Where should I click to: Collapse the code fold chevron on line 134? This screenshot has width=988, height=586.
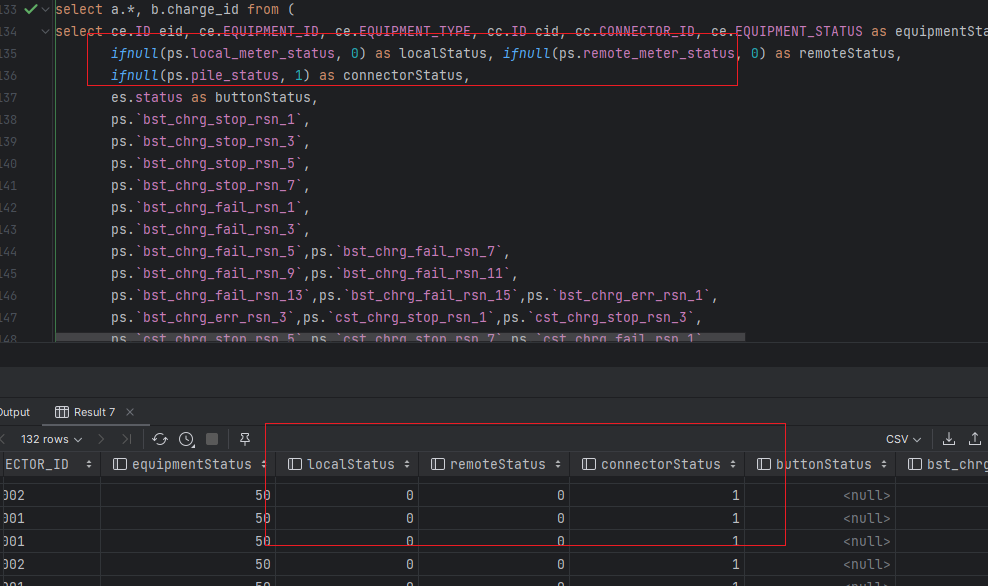click(45, 32)
